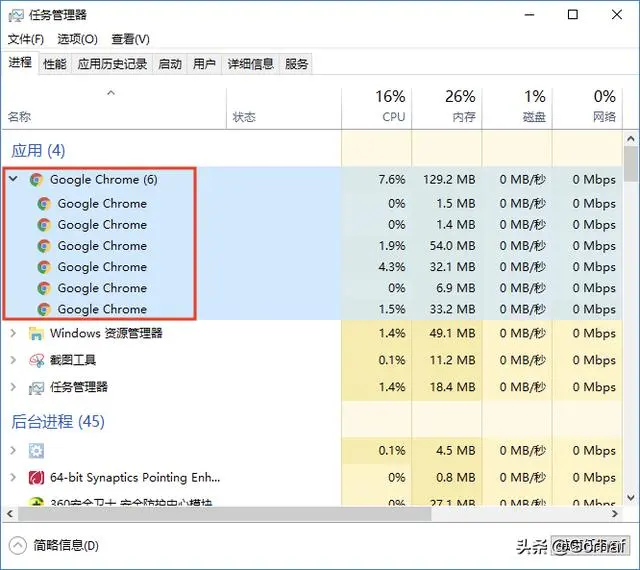Sort by the 状态 column header
The image size is (640, 570).
coord(284,108)
